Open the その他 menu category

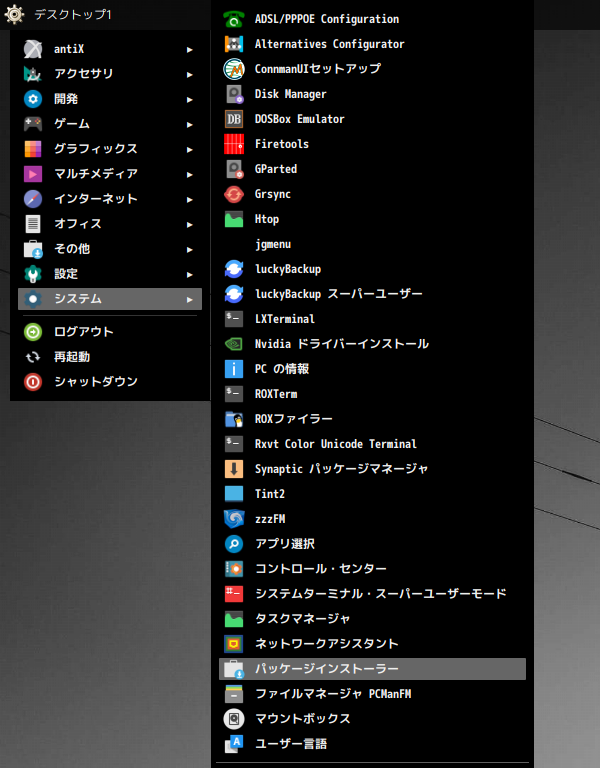point(110,249)
